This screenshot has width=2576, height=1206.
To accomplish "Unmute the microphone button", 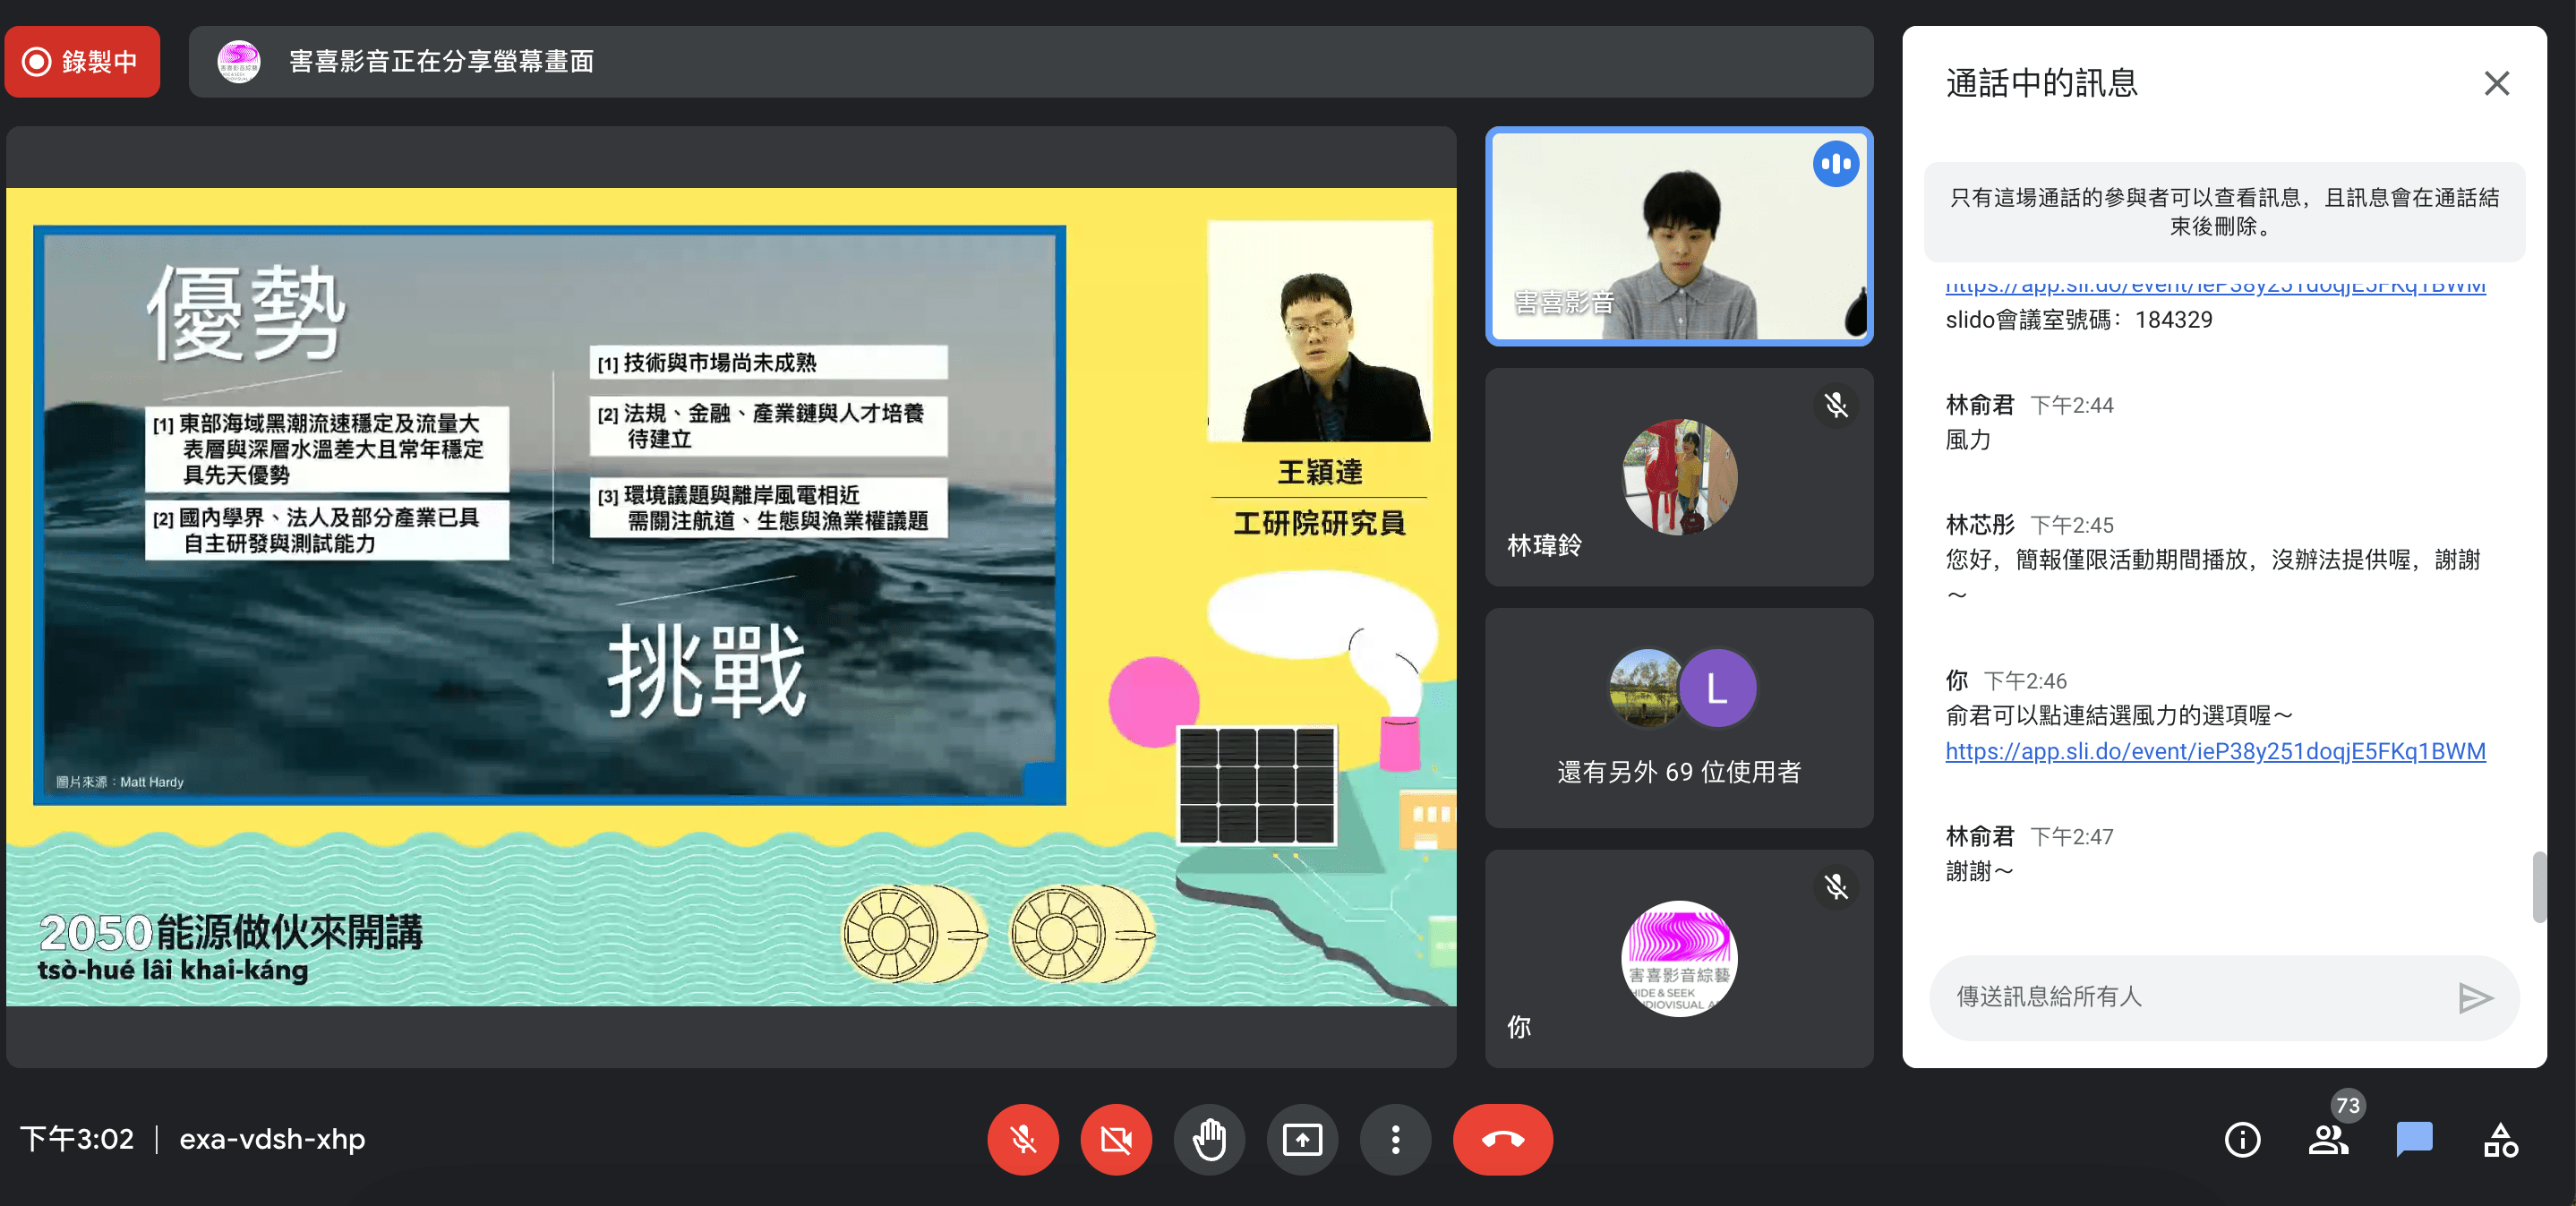I will pyautogui.click(x=1022, y=1139).
